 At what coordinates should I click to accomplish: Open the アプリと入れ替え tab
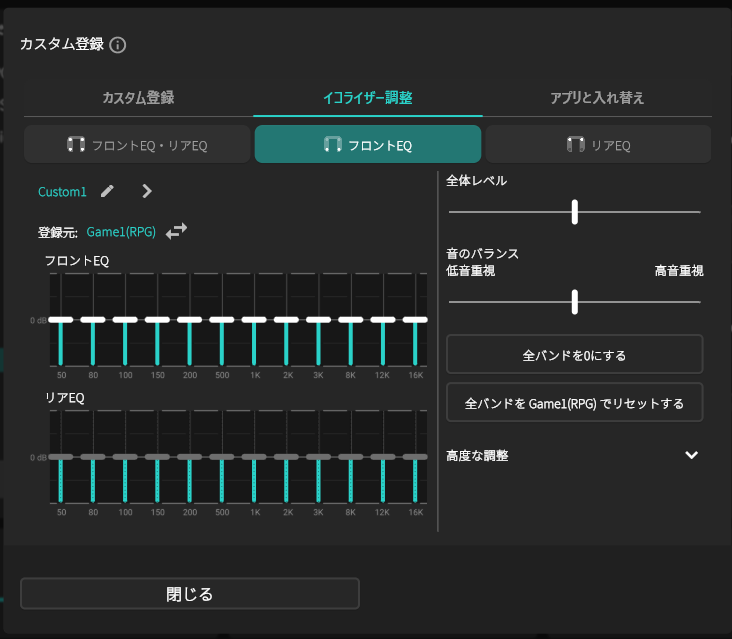597,98
